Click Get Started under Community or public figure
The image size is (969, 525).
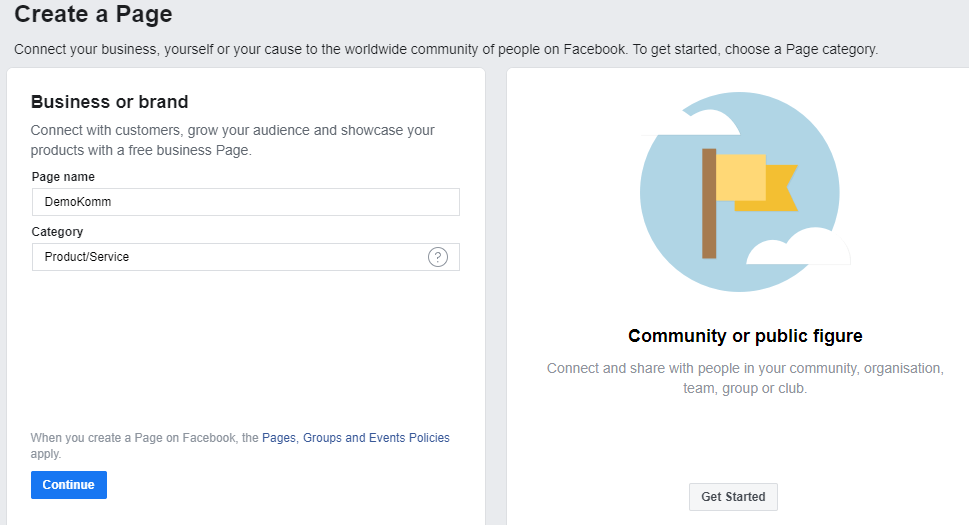pyautogui.click(x=733, y=497)
